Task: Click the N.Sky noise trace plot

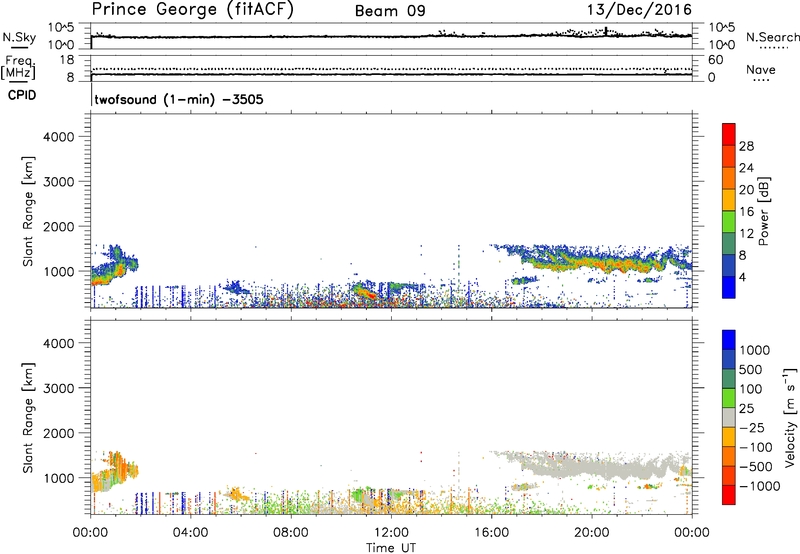Action: pyautogui.click(x=391, y=36)
